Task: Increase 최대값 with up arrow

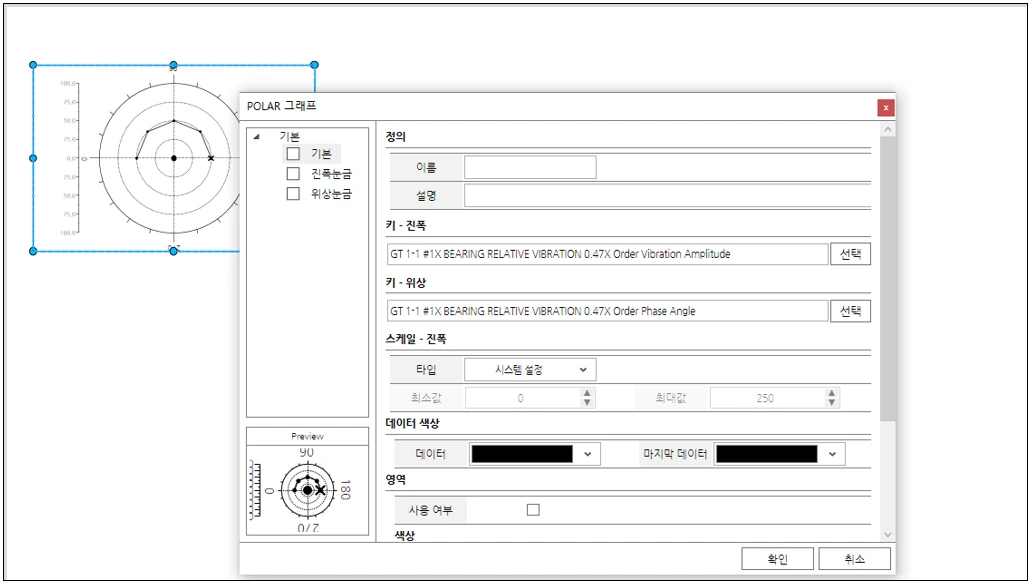Action: [832, 393]
